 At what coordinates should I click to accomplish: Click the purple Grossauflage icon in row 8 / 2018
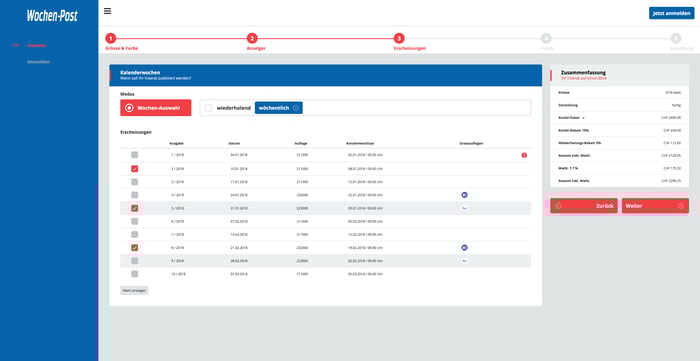tap(464, 247)
